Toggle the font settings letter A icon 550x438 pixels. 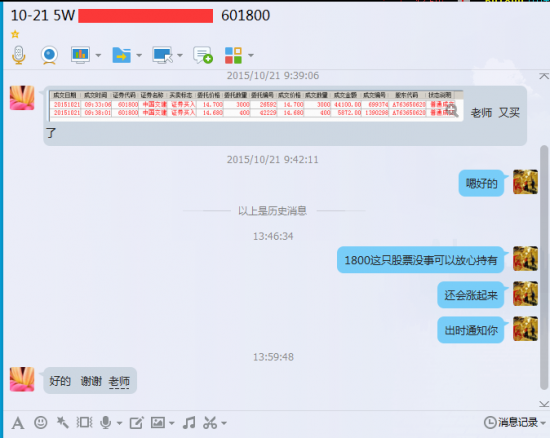18,423
